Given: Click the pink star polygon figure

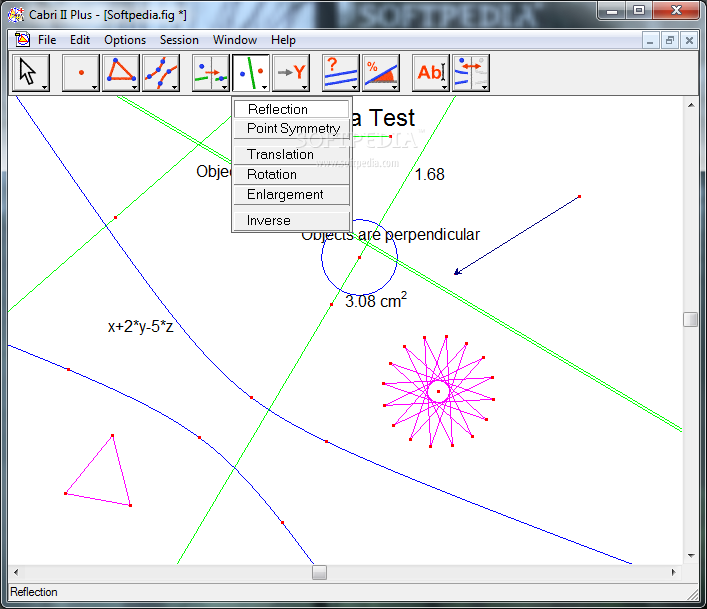Looking at the screenshot, I should click(438, 391).
